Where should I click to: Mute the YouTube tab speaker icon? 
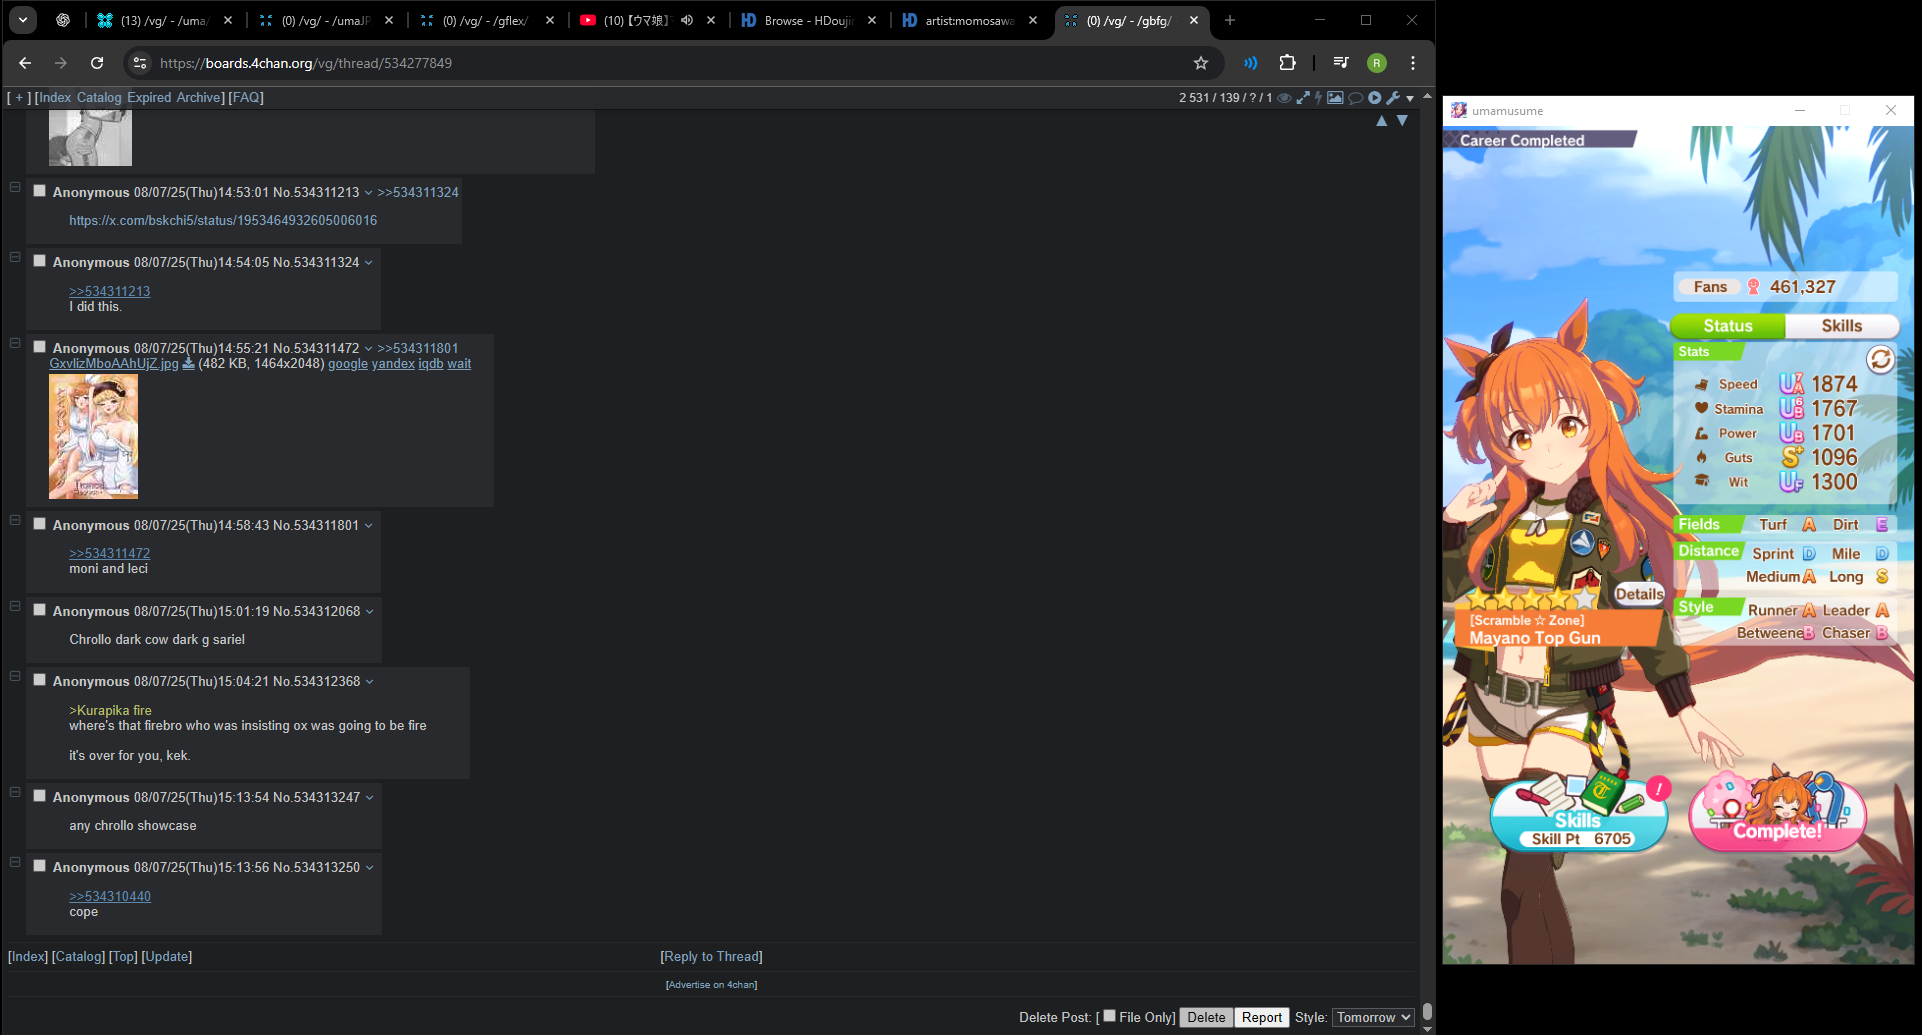[x=687, y=20]
